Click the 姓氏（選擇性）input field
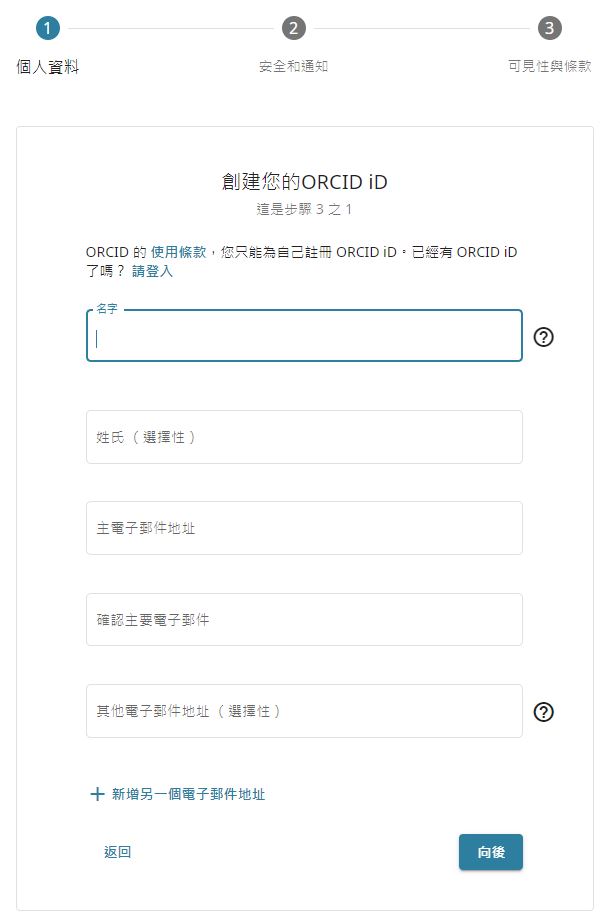Viewport: 610px width, 920px height. coord(304,437)
